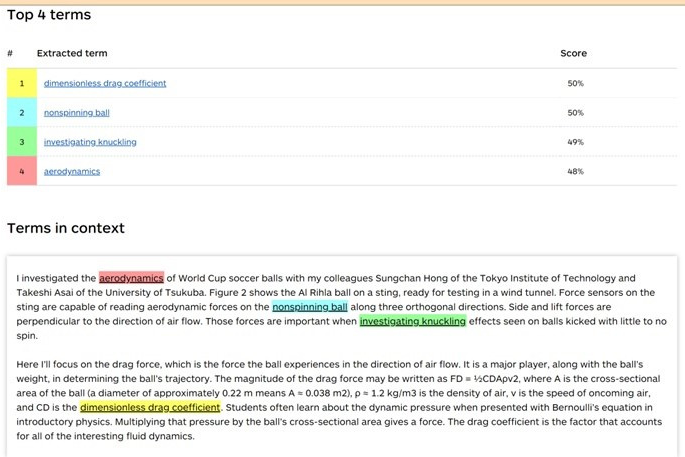The image size is (685, 457).
Task: Open the nonspinning ball term link
Action: click(76, 113)
